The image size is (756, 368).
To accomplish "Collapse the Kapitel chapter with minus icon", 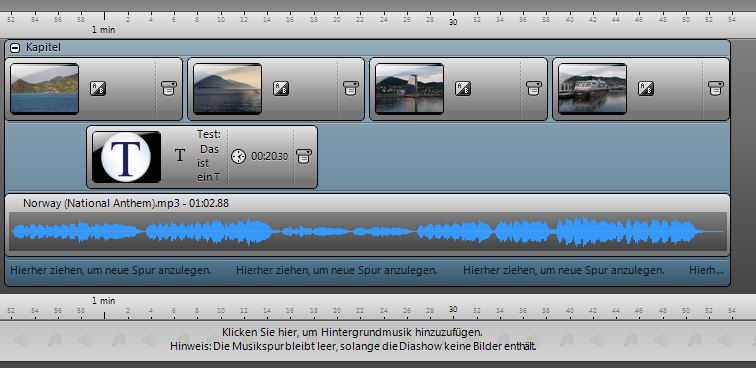I will (15, 48).
